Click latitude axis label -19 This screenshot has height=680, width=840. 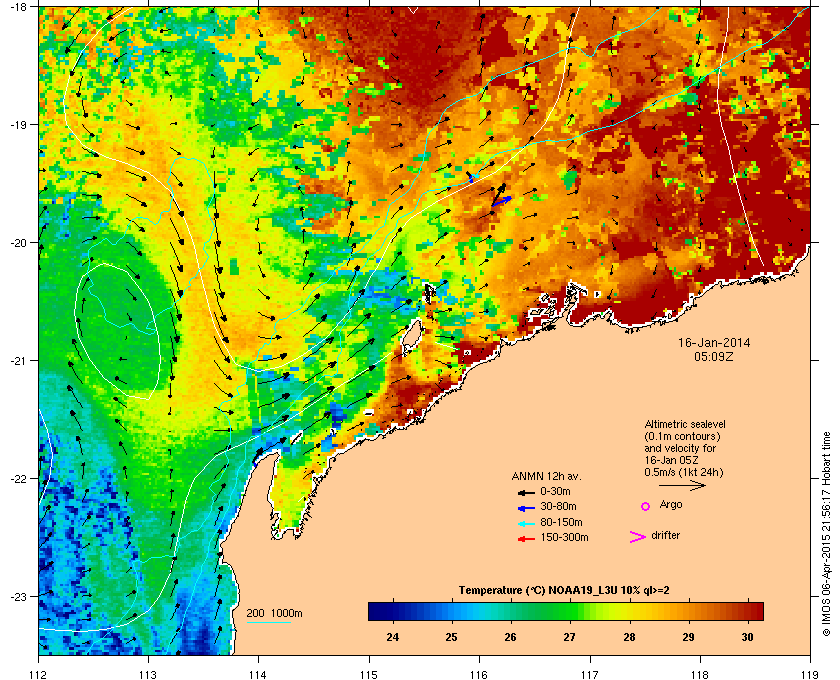[x=18, y=124]
